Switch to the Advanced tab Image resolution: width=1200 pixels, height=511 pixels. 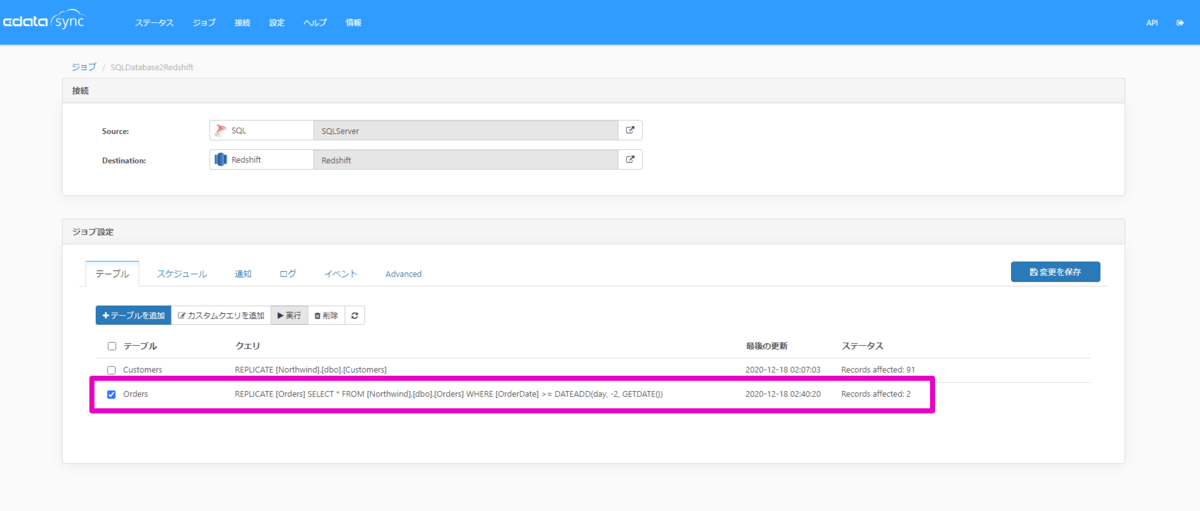(404, 273)
